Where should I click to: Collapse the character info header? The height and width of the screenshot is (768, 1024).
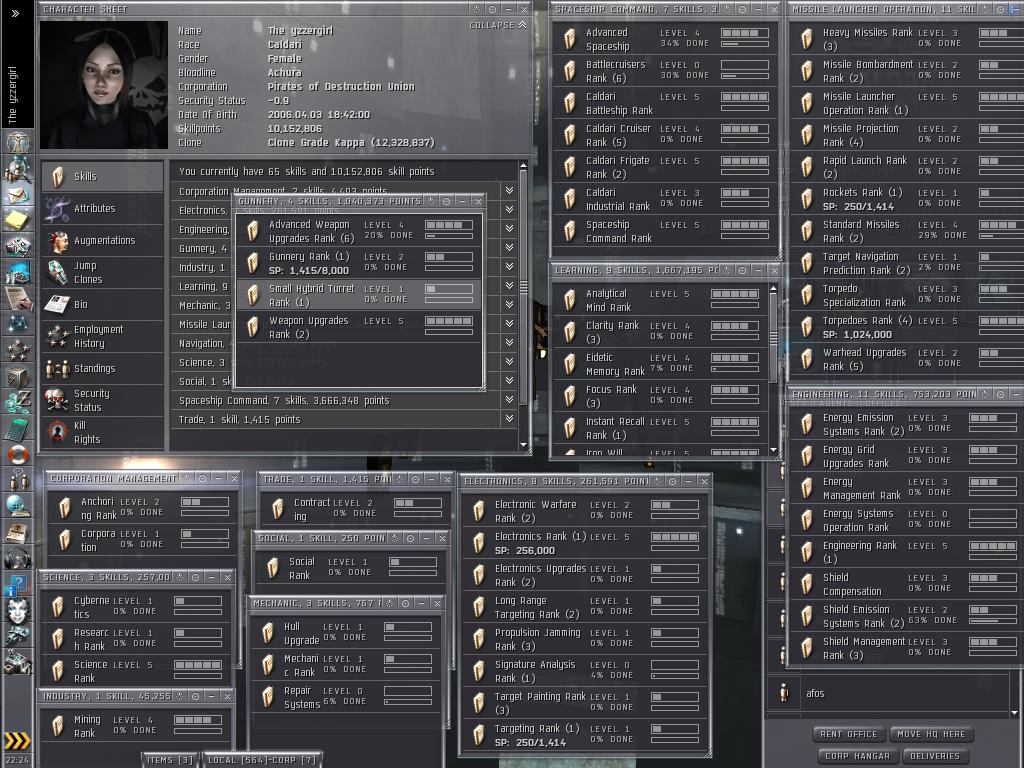[x=498, y=25]
